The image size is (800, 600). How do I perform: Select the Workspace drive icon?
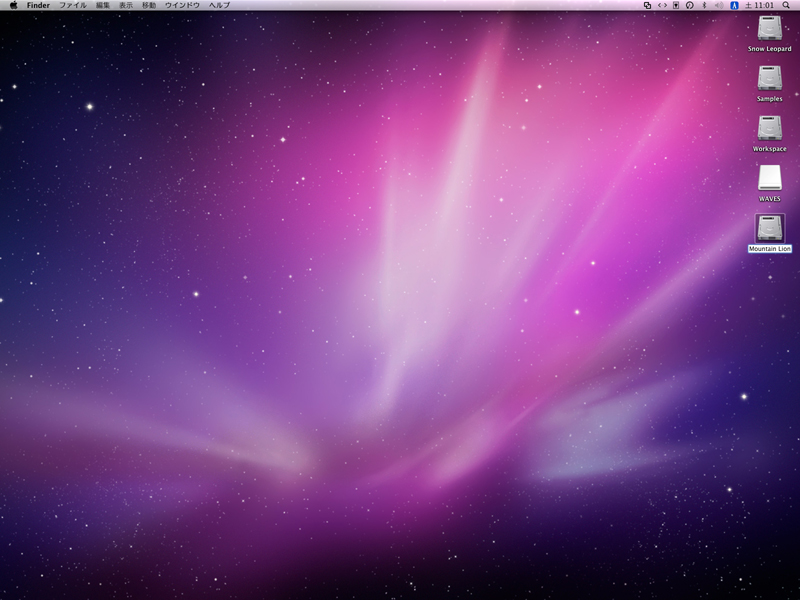tap(769, 128)
